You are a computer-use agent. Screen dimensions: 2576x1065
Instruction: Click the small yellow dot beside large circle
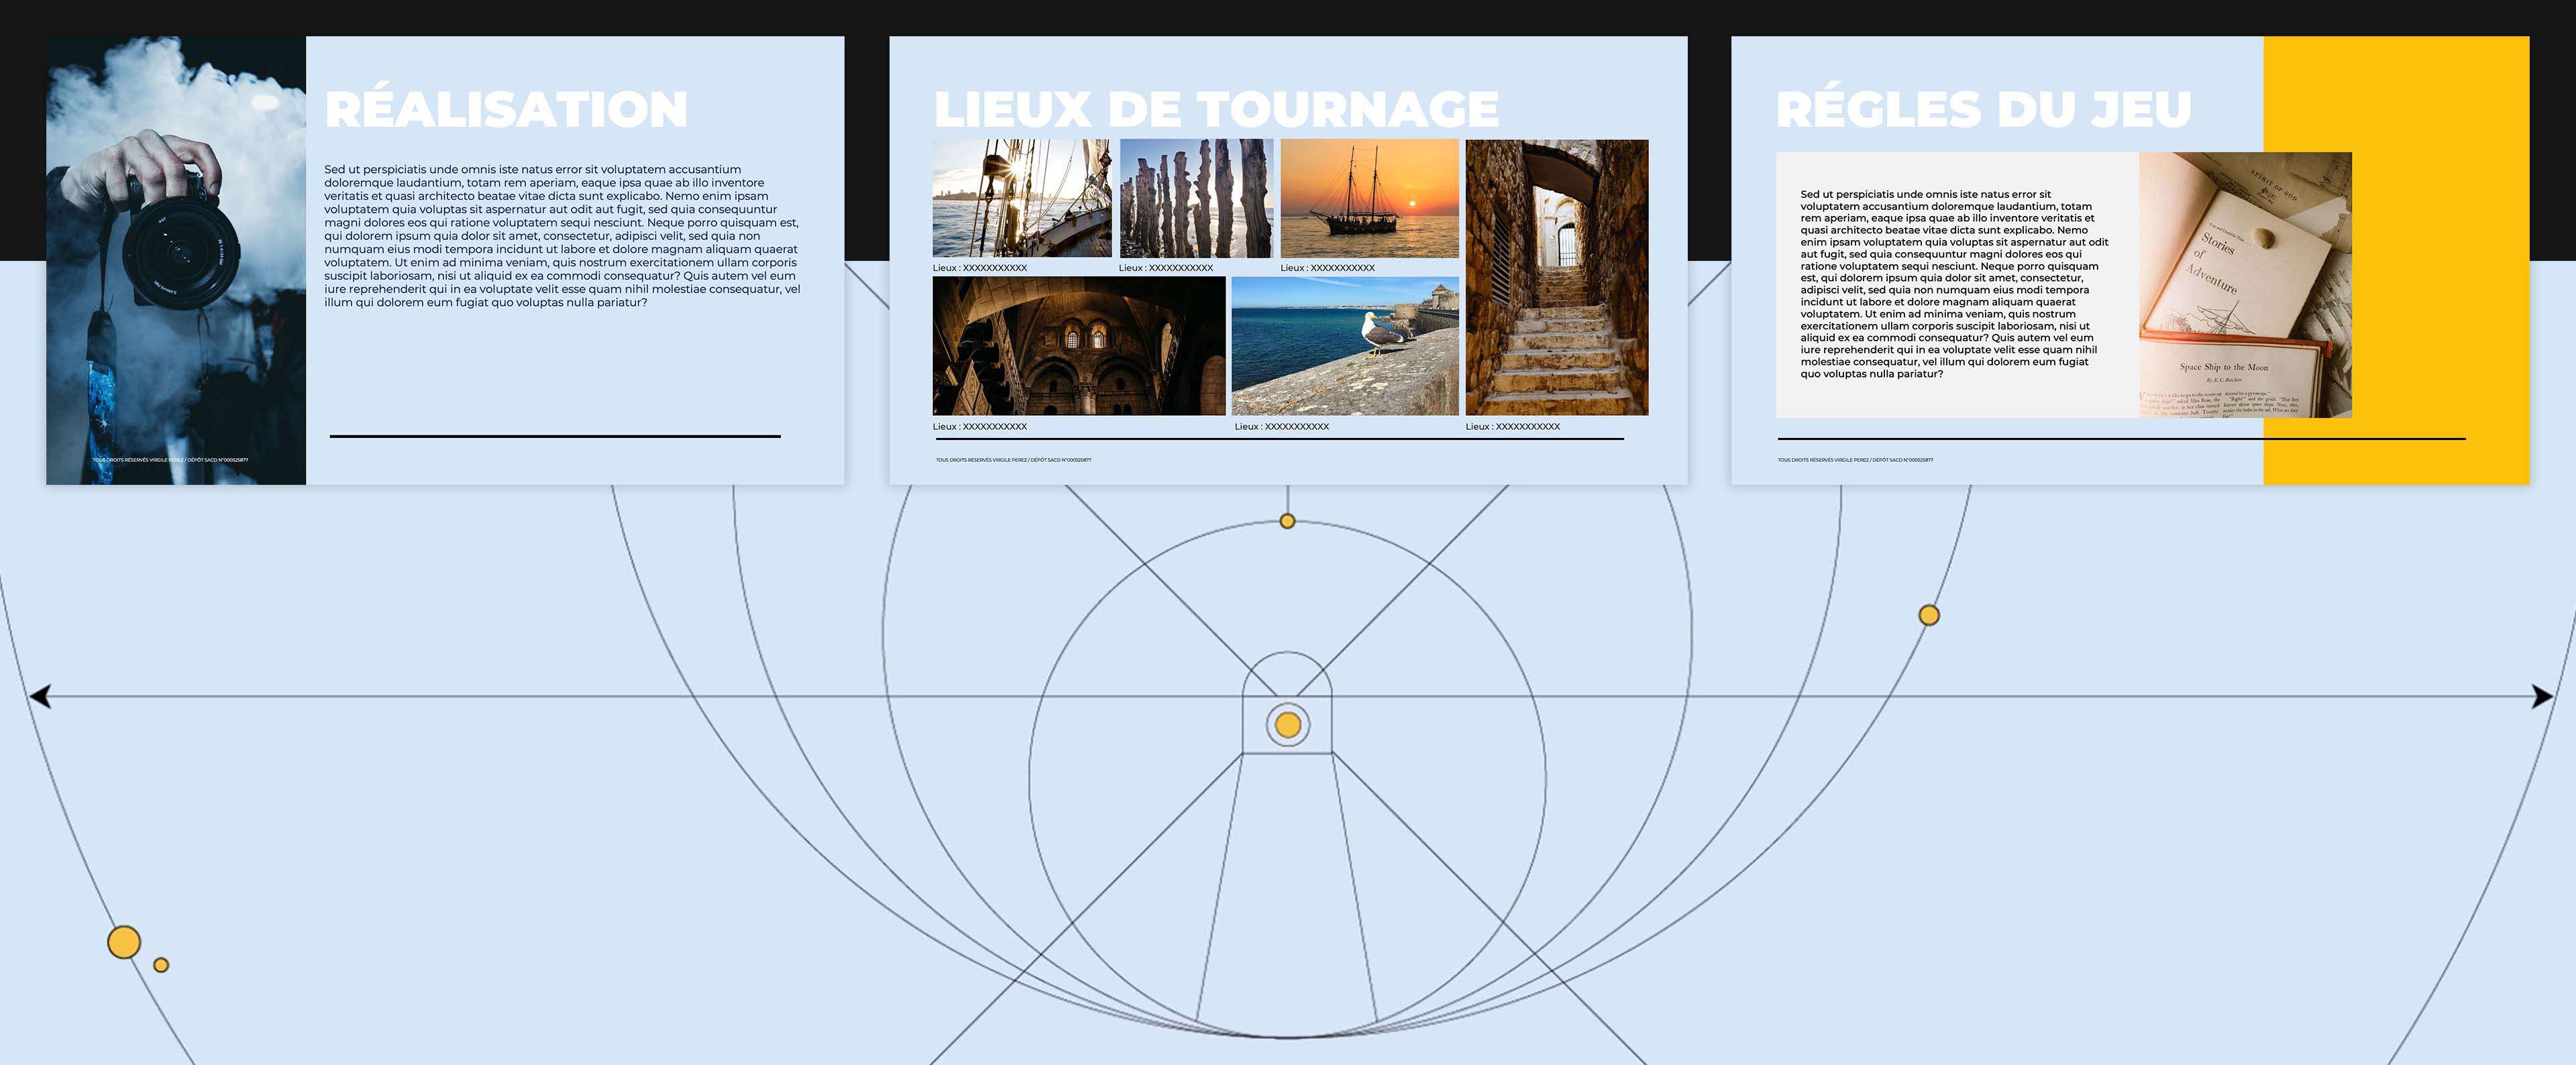(161, 965)
